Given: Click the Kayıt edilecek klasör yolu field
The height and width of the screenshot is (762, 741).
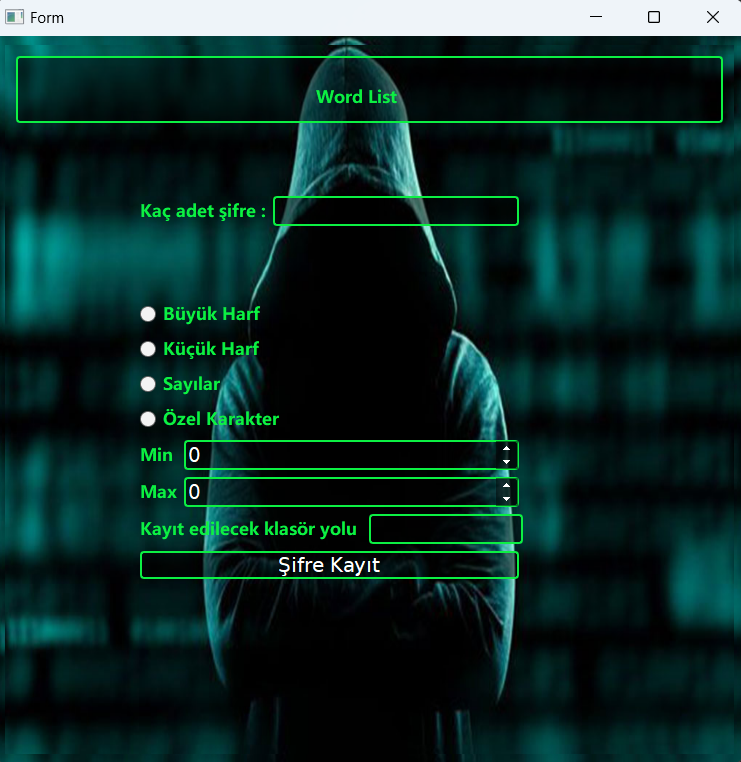Looking at the screenshot, I should click(x=446, y=529).
